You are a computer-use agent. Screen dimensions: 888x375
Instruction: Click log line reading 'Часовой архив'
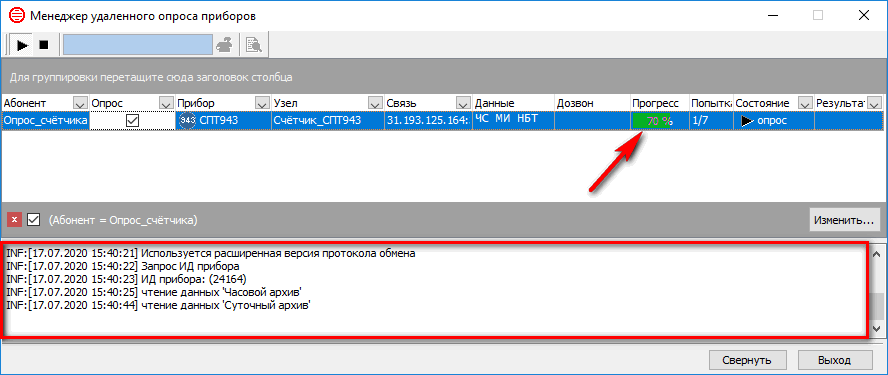tap(153, 292)
